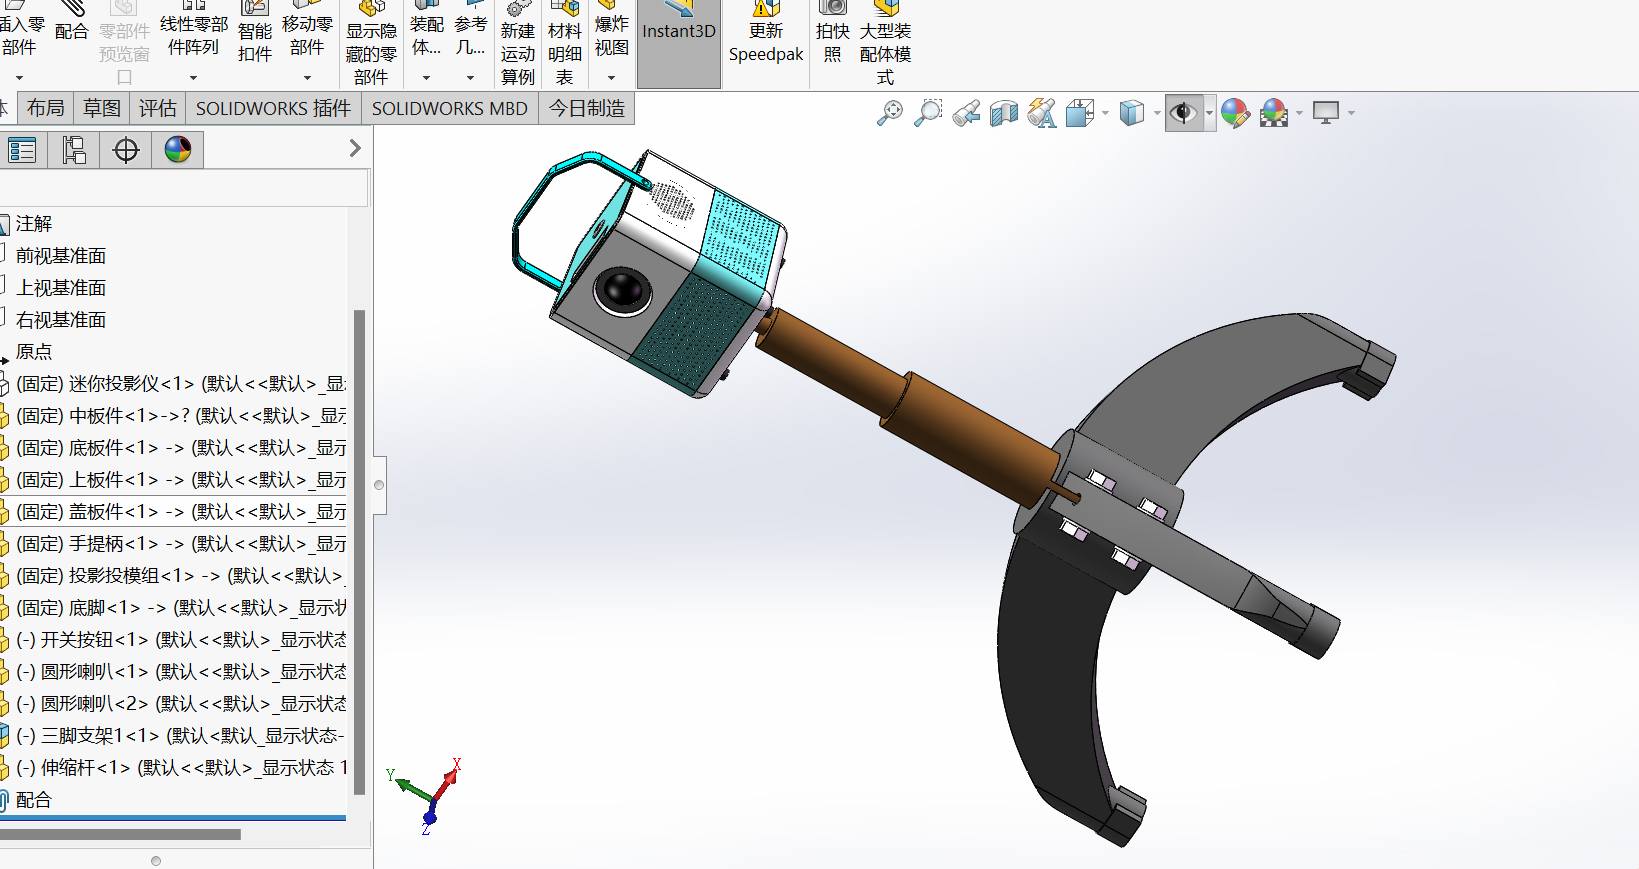Open Display Style dropdown arrow
Screen dimensions: 1639x869
pyautogui.click(x=1157, y=113)
